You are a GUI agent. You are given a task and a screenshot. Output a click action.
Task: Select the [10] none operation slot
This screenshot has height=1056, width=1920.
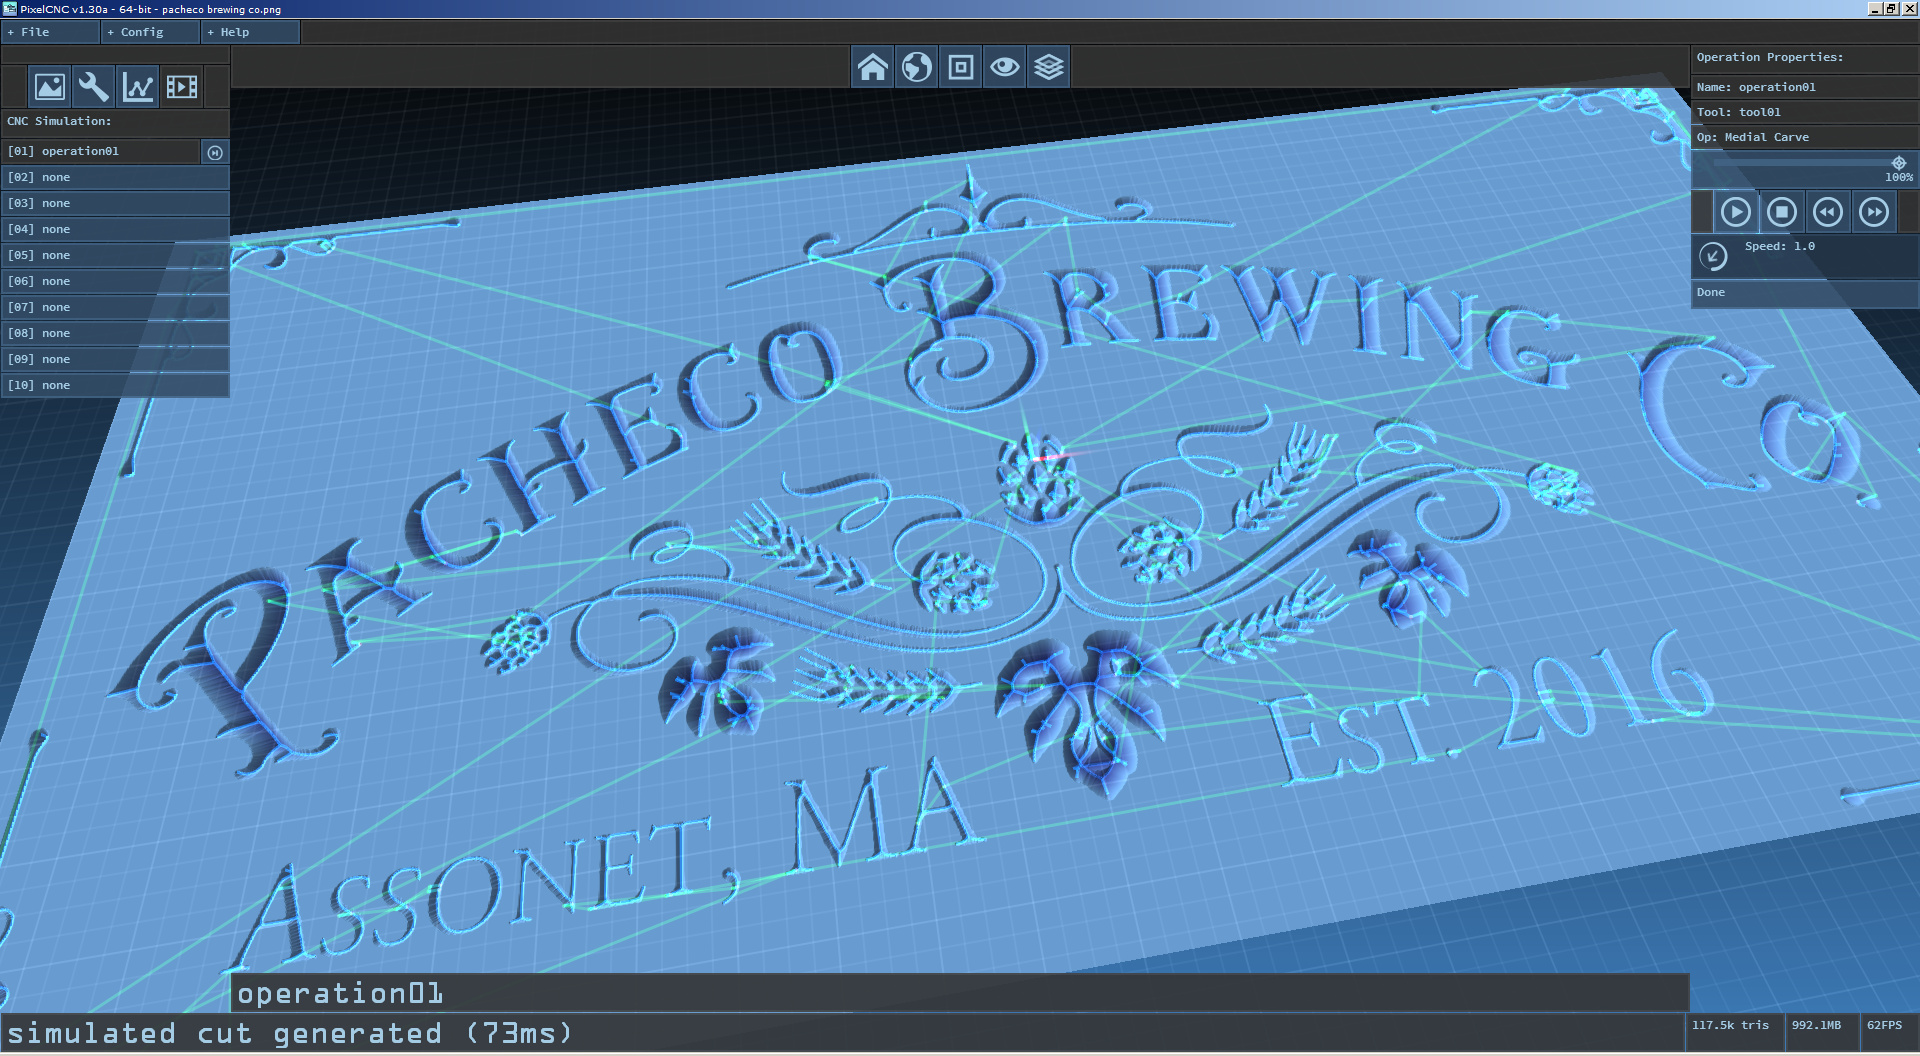tap(115, 385)
